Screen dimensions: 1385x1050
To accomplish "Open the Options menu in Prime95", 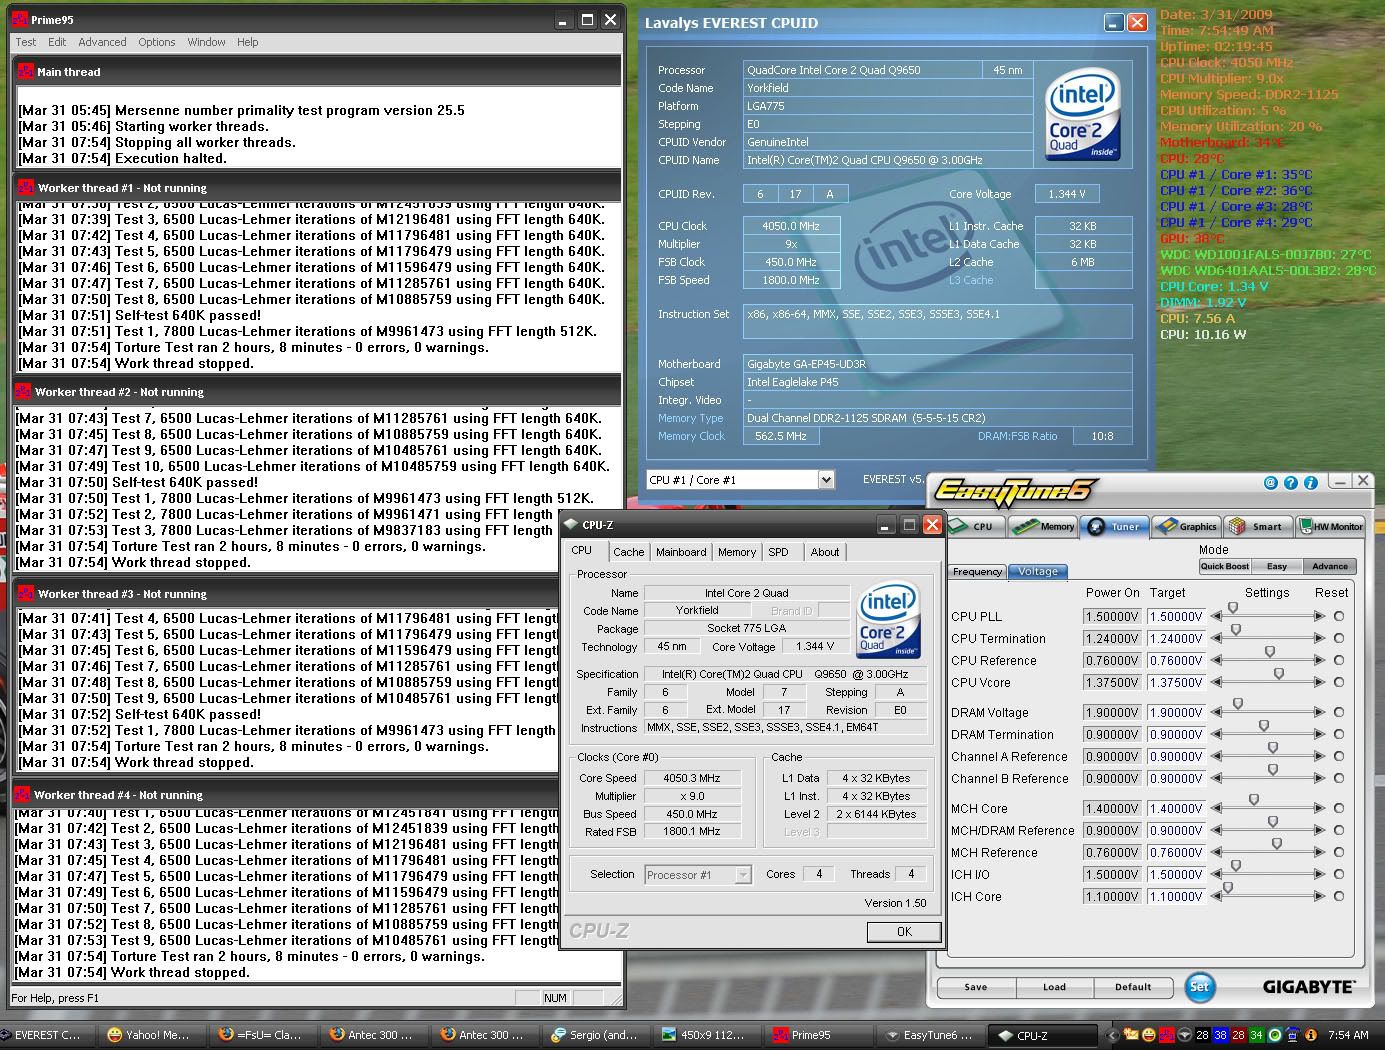I will click(x=157, y=42).
